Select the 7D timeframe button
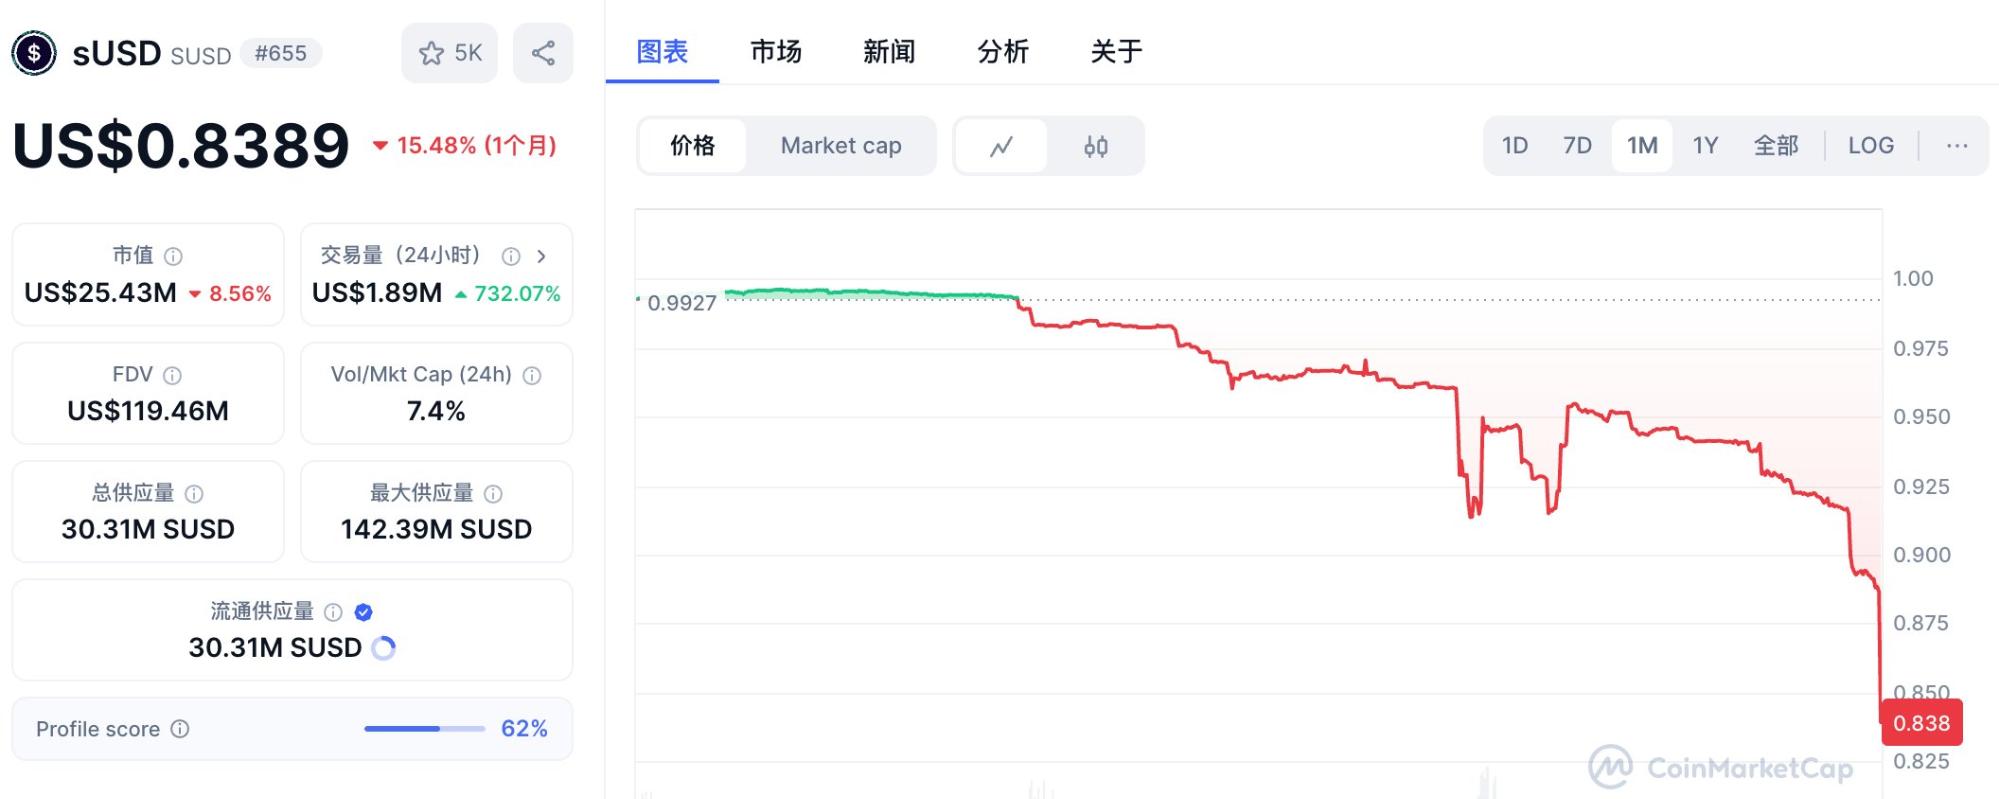Viewport: 1999px width, 799px height. point(1577,145)
